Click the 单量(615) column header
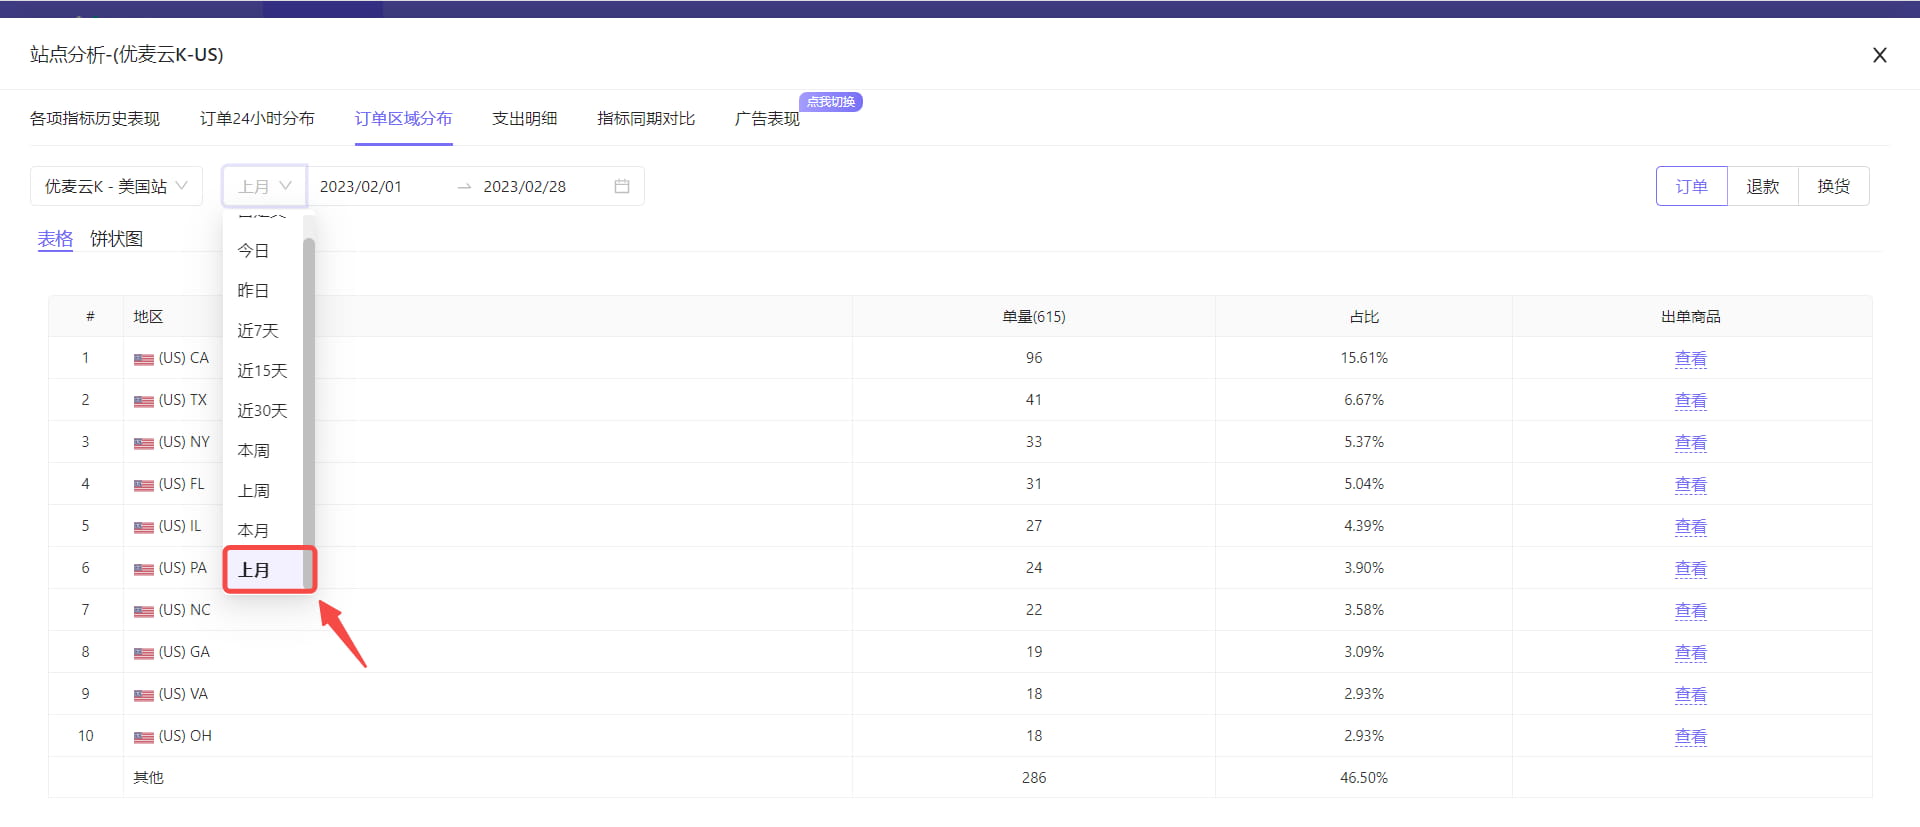The height and width of the screenshot is (827, 1920). click(1034, 316)
